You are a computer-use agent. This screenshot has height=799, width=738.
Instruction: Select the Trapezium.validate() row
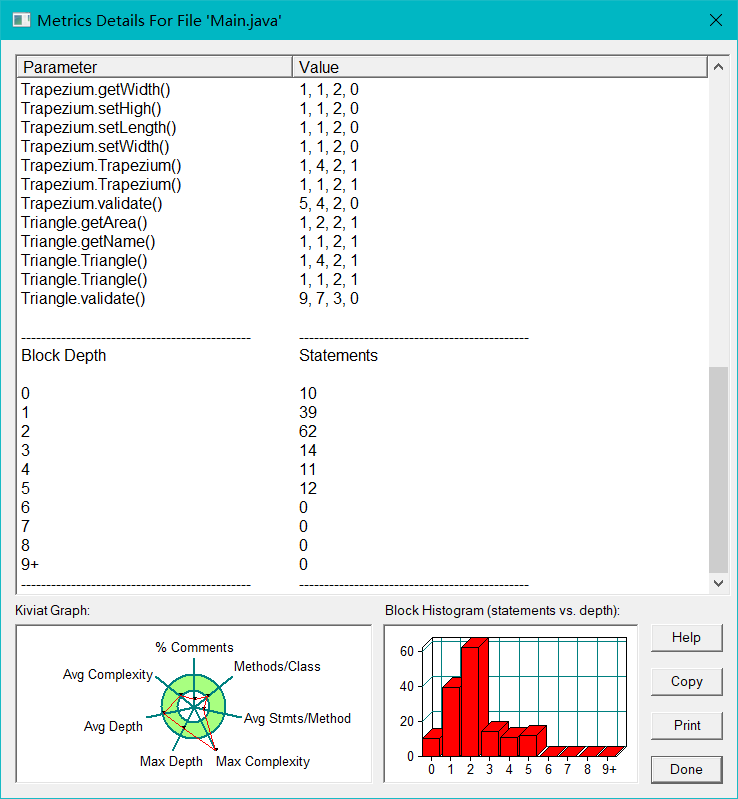(x=362, y=204)
